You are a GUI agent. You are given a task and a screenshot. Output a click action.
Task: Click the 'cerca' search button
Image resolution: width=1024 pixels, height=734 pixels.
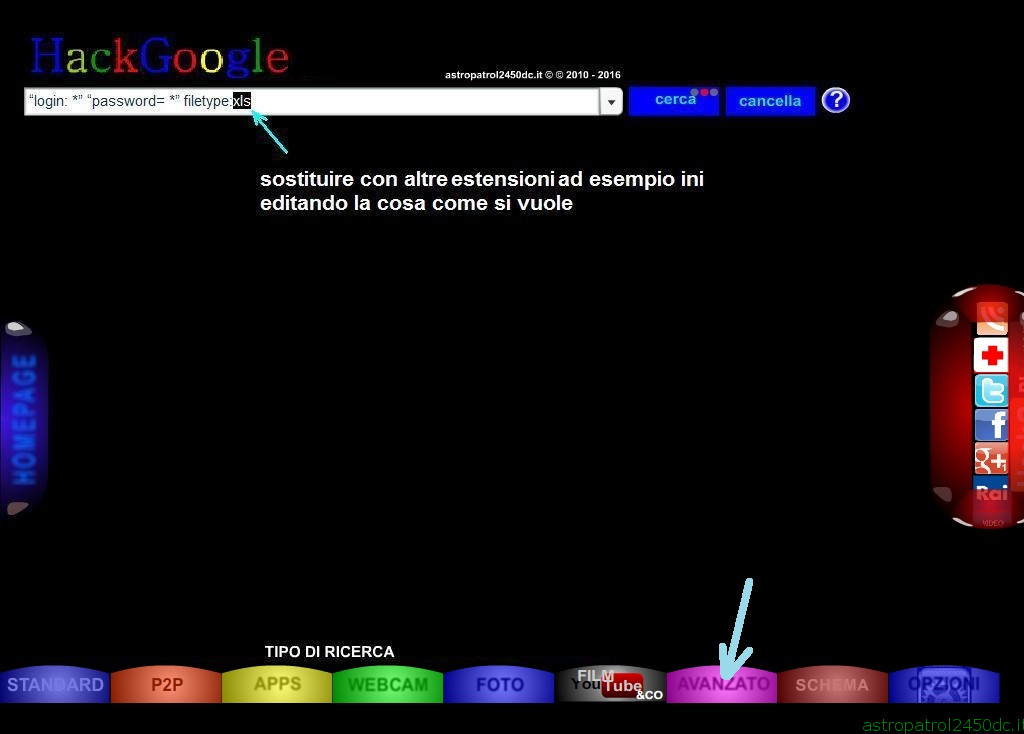674,101
